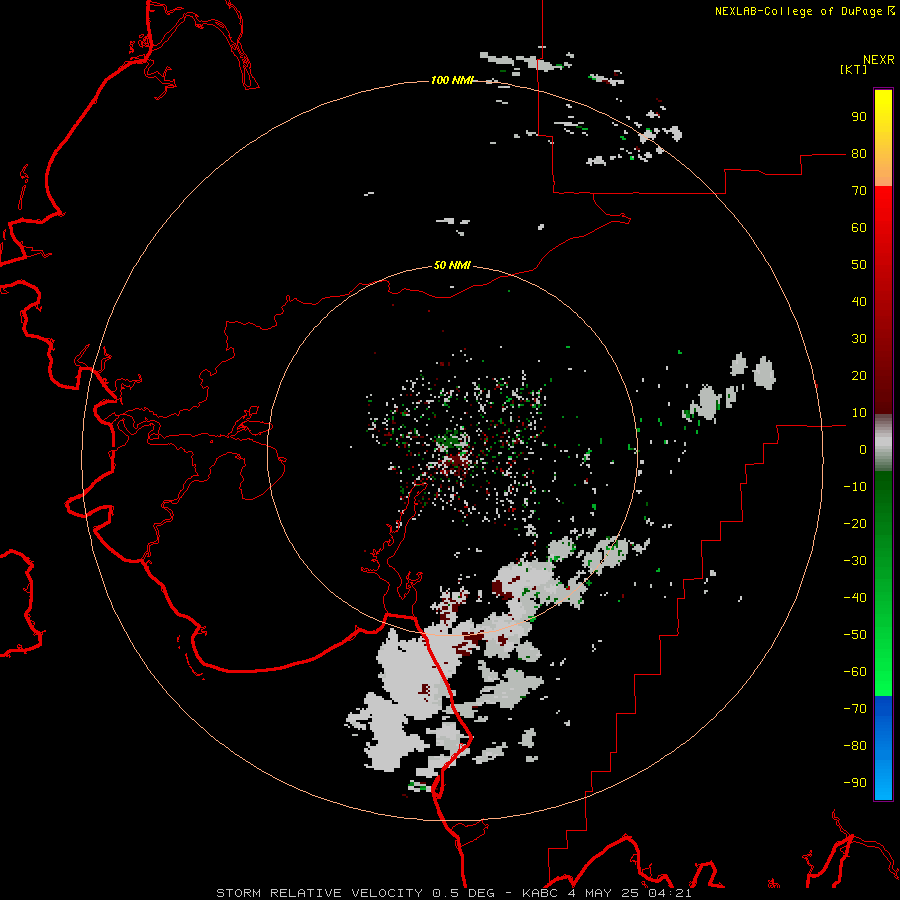The width and height of the screenshot is (900, 900).
Task: Click the -70 value on the velocity scale
Action: (855, 709)
